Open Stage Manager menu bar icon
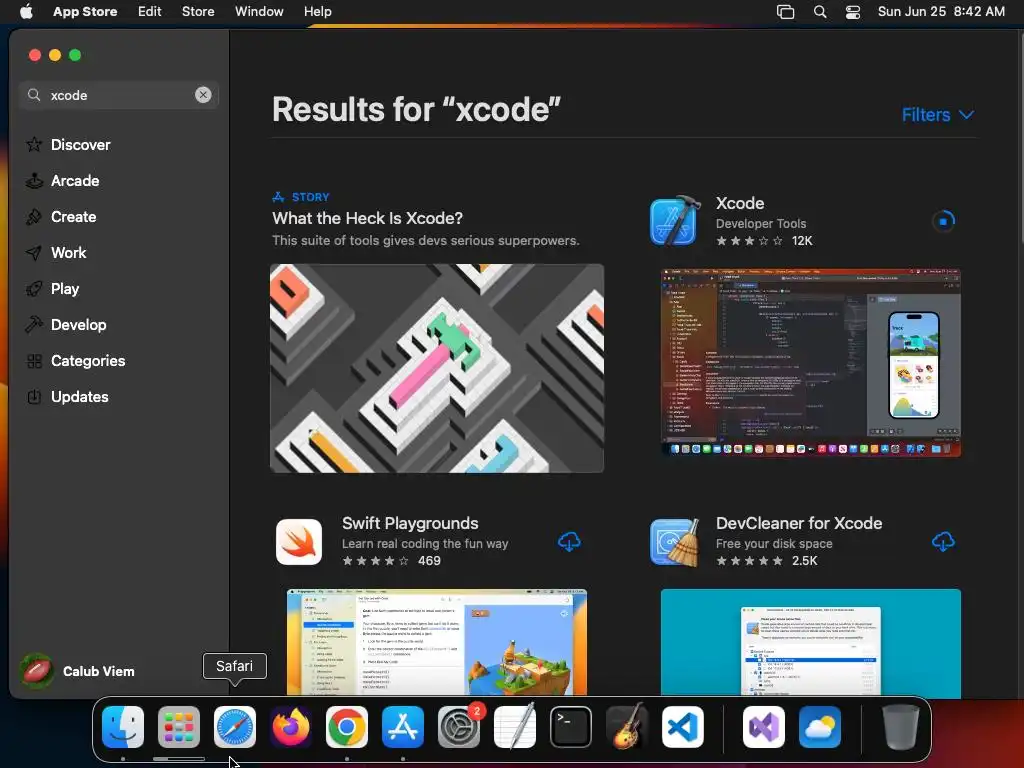1024x768 pixels. pos(786,12)
